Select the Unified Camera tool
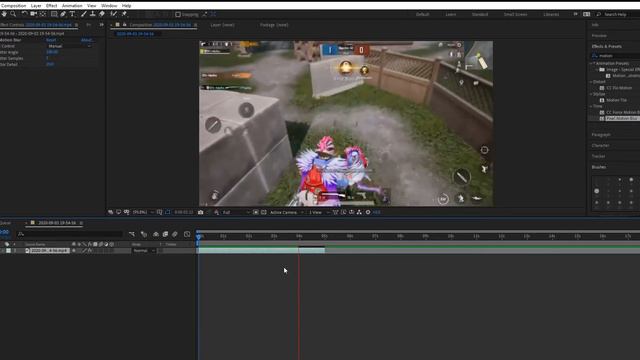Image resolution: width=640 pixels, height=360 pixels. pyautogui.click(x=33, y=14)
